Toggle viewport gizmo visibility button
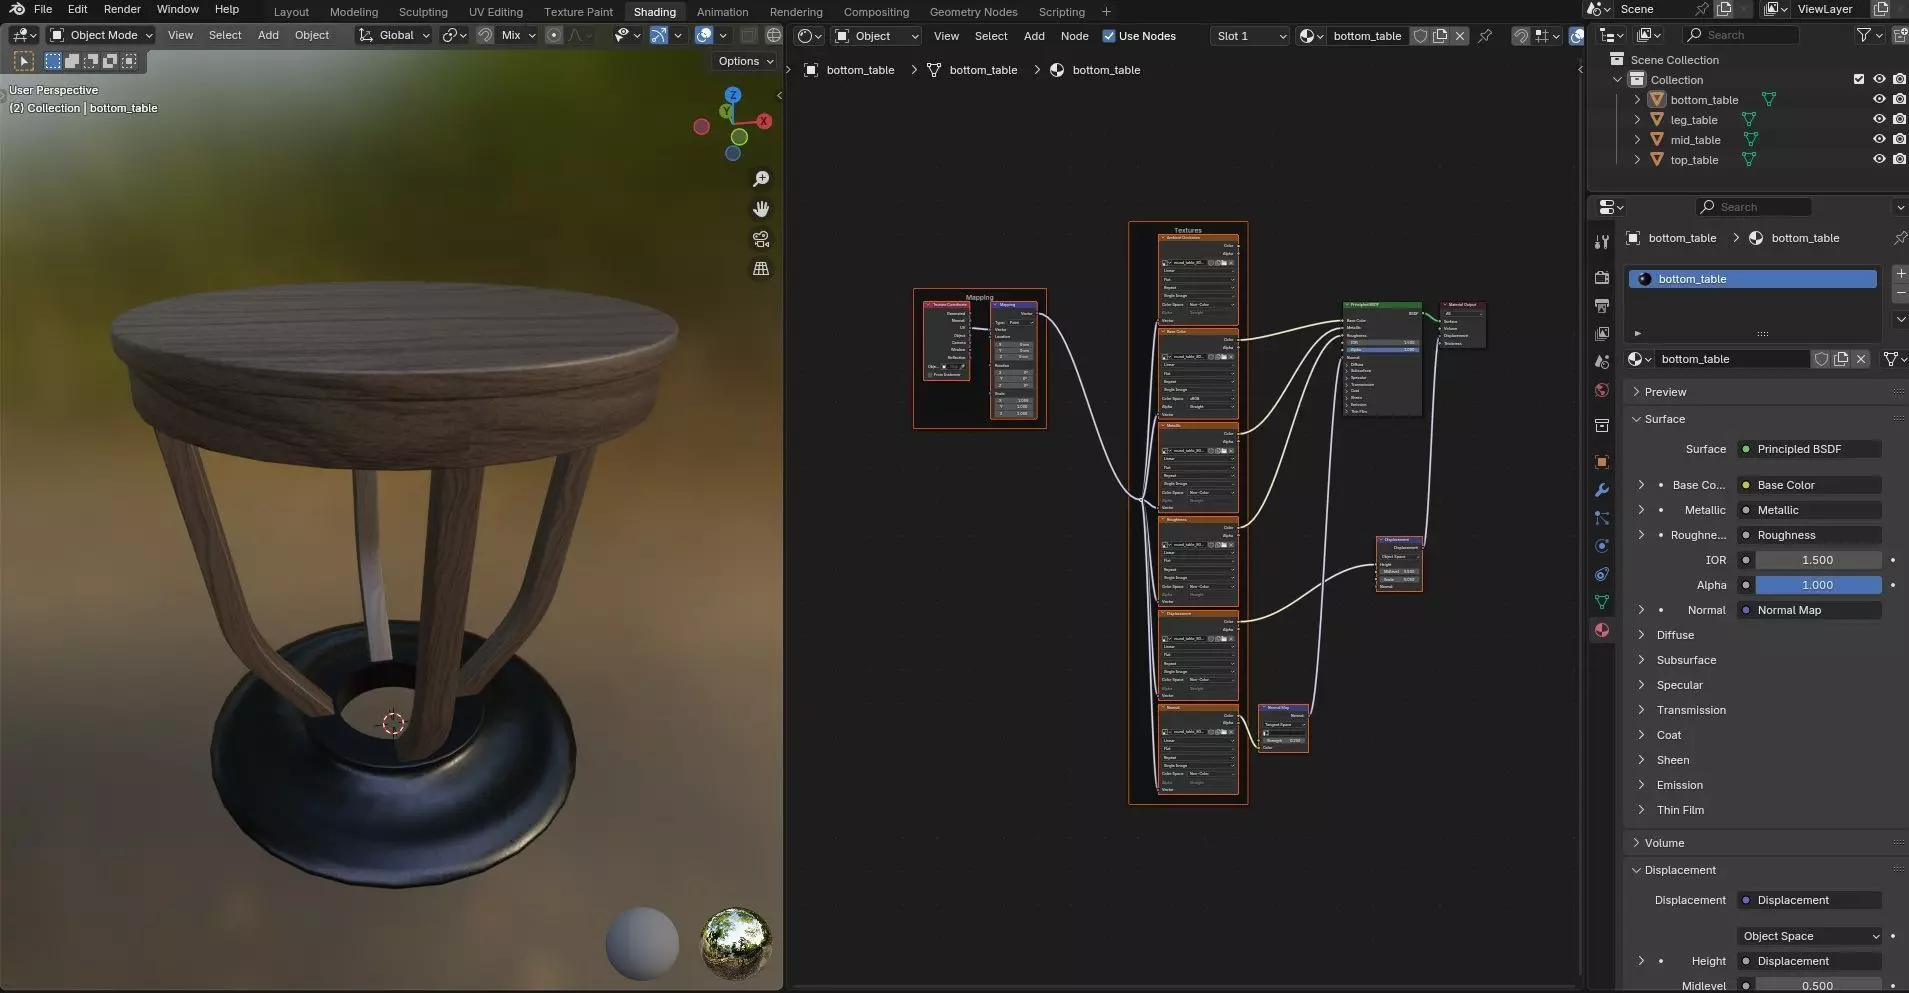Image resolution: width=1909 pixels, height=993 pixels. click(659, 35)
